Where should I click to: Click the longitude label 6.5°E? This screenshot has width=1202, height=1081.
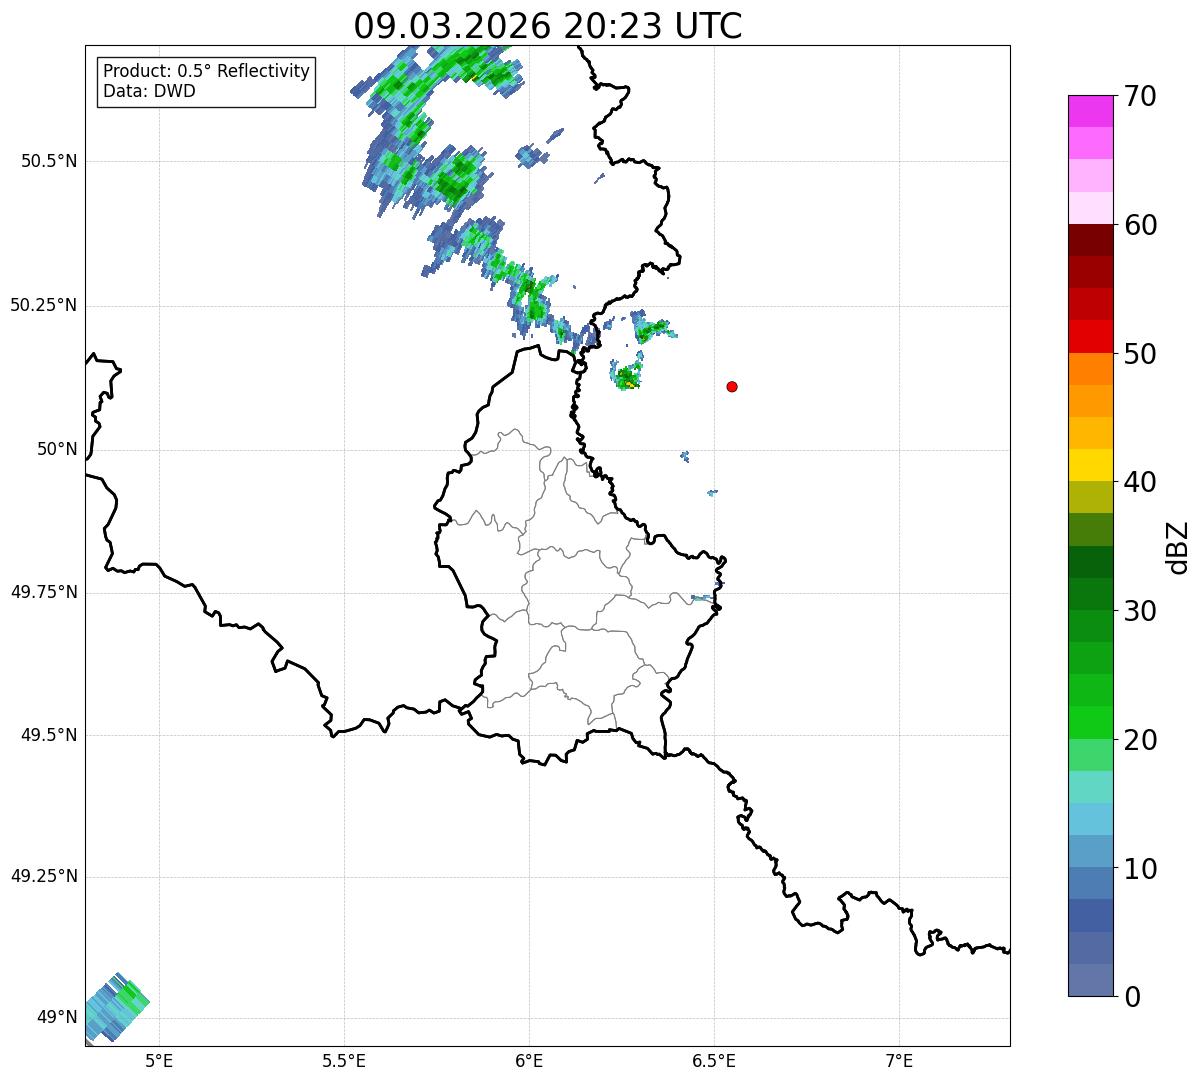715,1061
